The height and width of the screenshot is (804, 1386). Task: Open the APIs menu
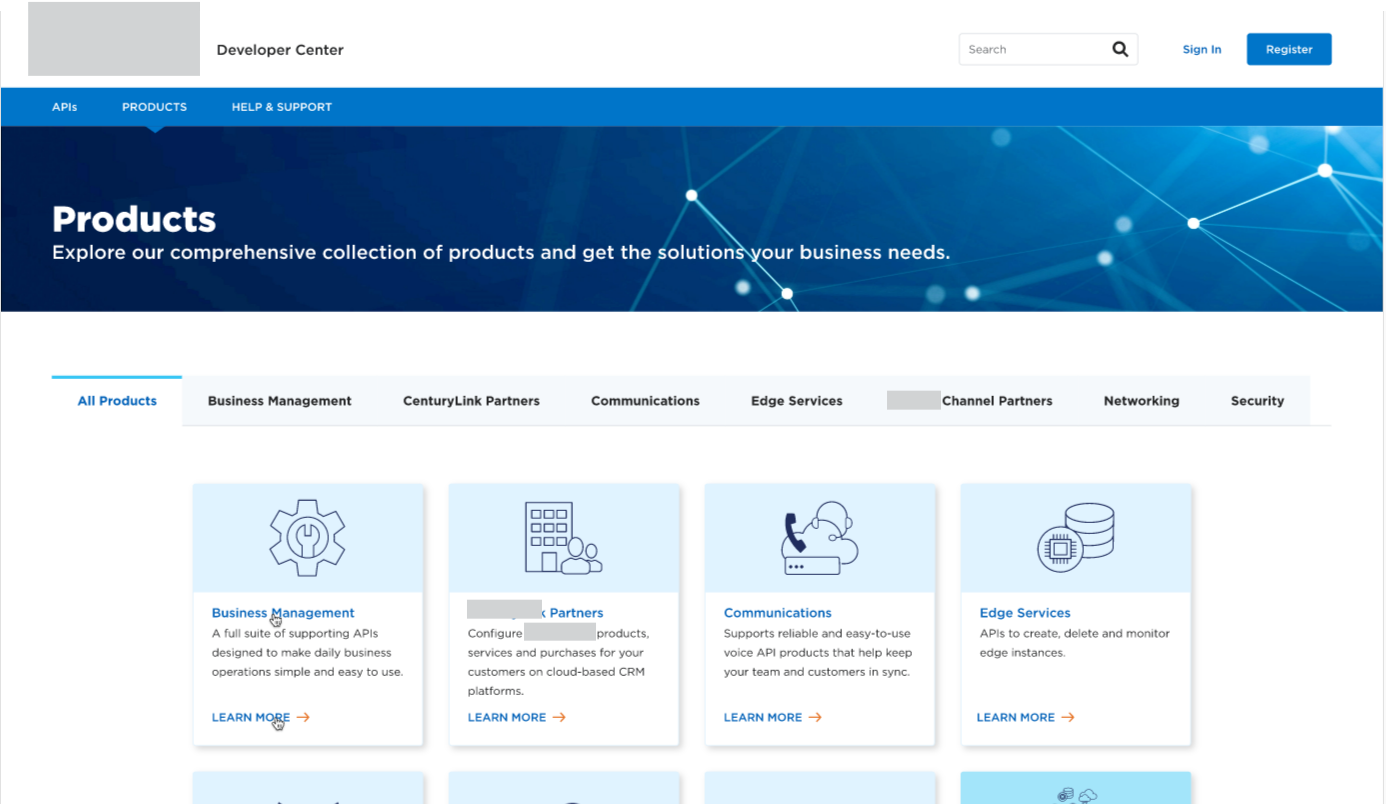[x=64, y=107]
